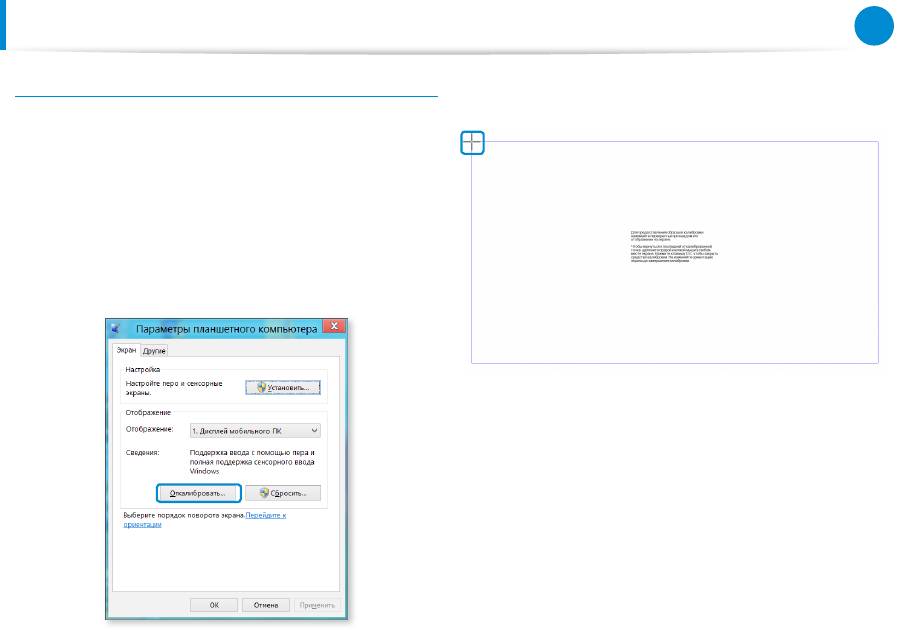Click the dialog title Параметры планшетного компьютера
This screenshot has width=900, height=639.
tap(226, 328)
